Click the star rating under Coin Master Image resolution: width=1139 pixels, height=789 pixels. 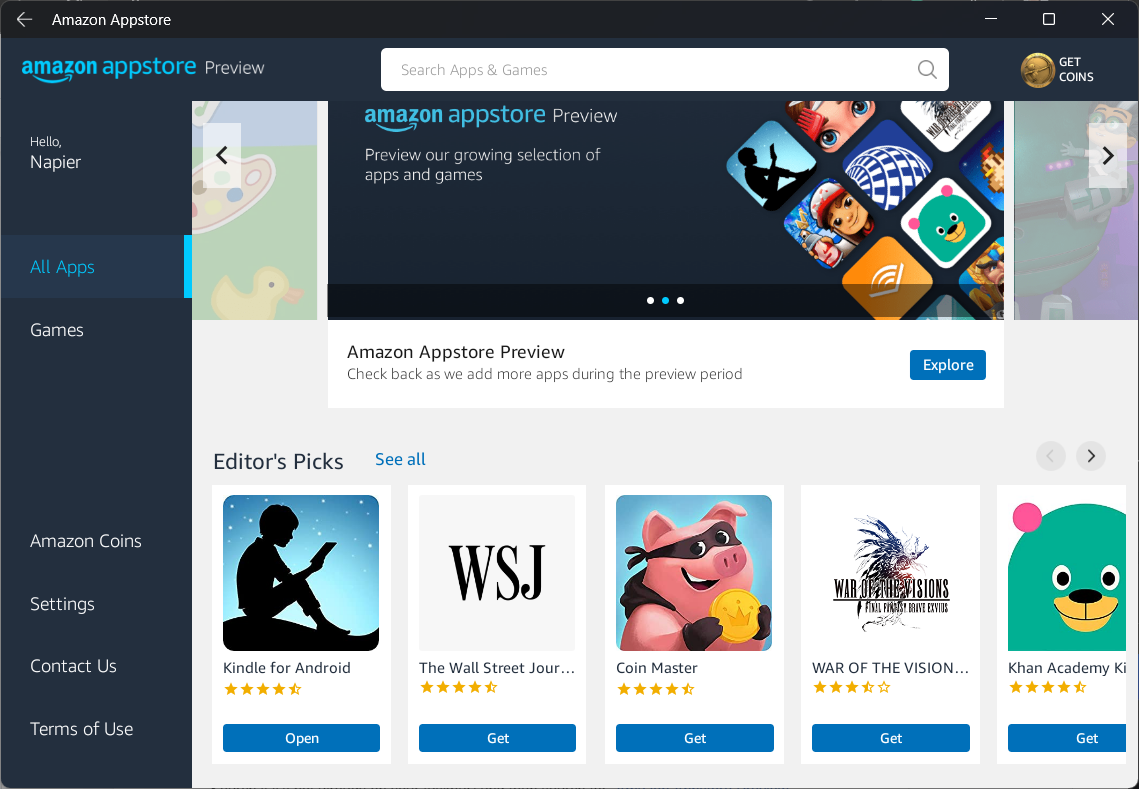[x=656, y=688]
